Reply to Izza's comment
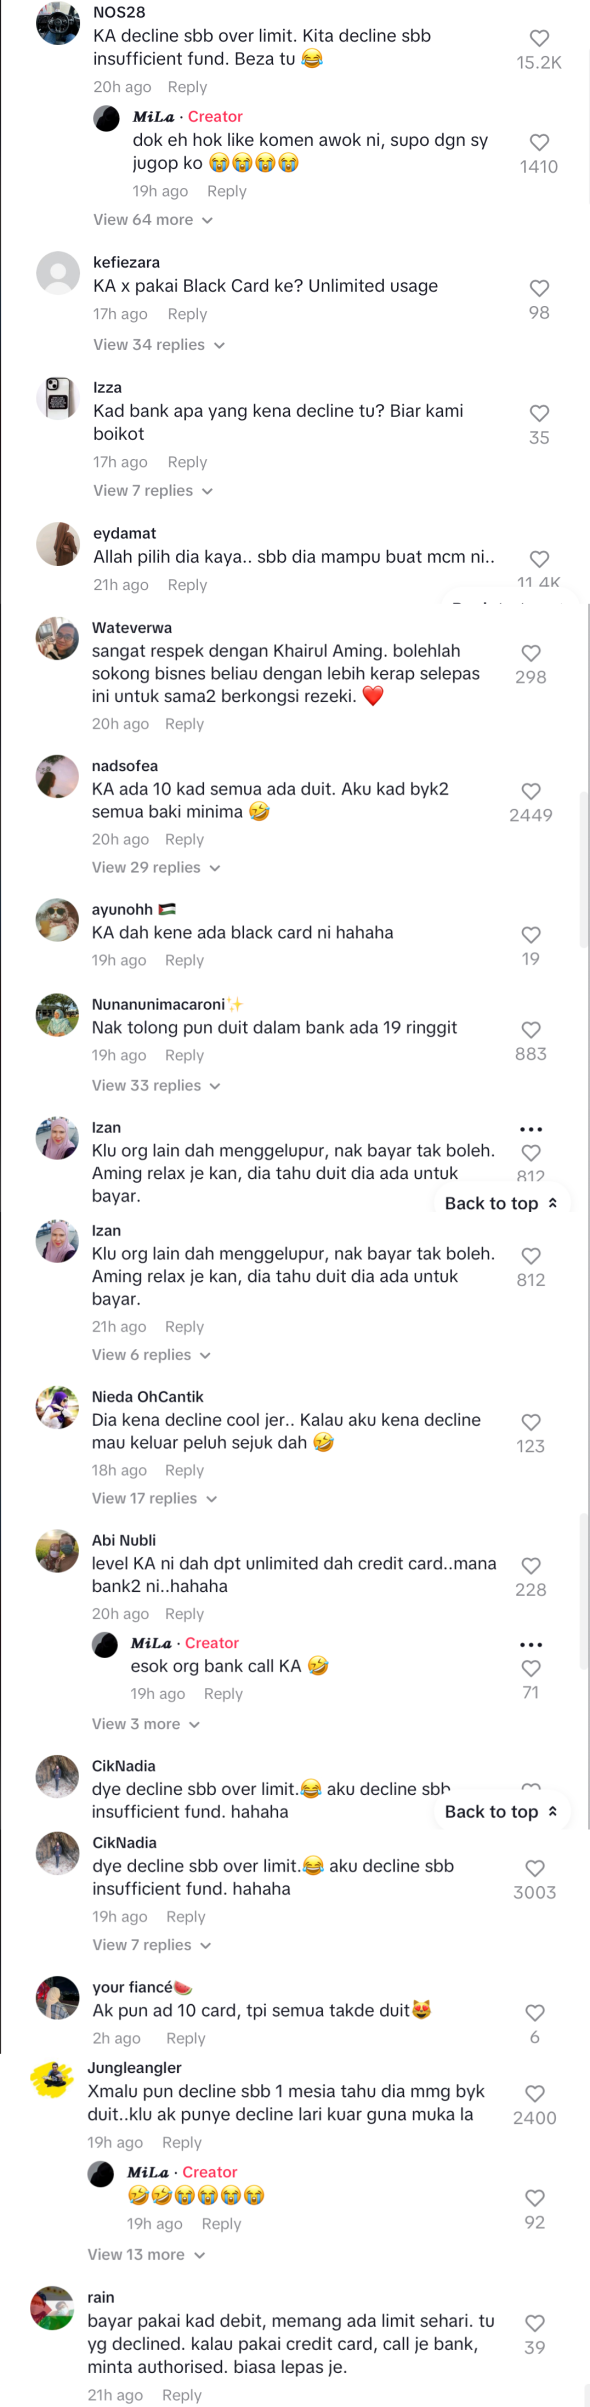Viewport: 590px width, 2407px height. 187,462
